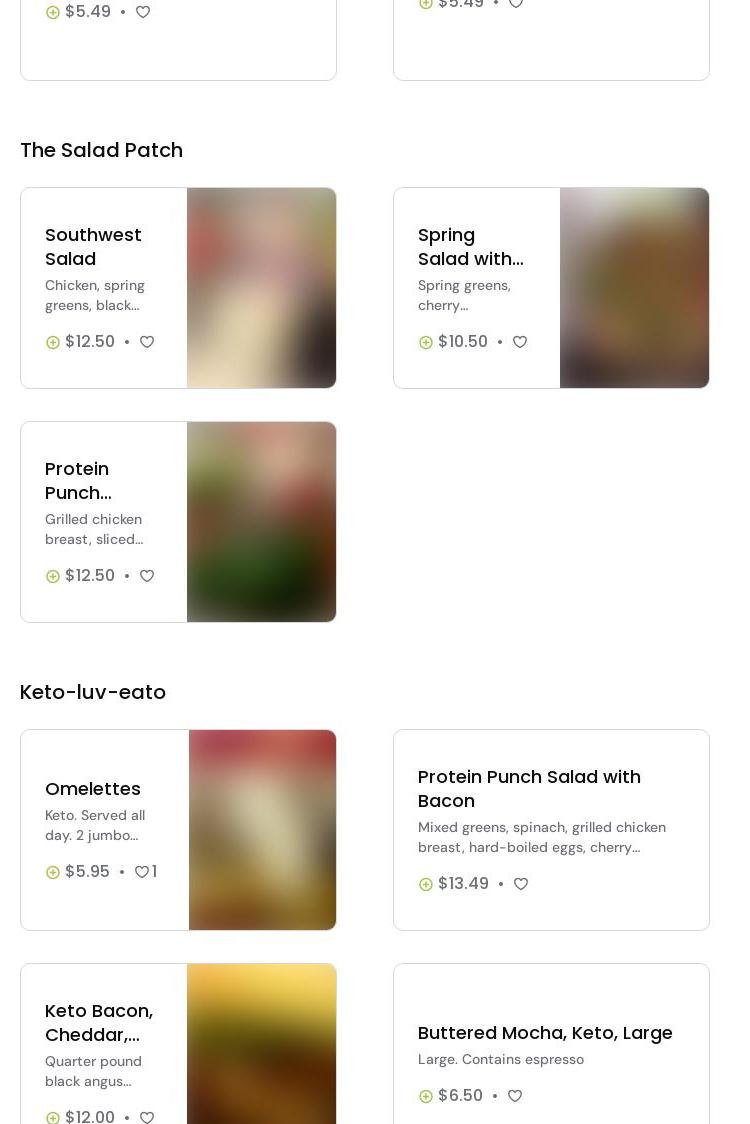Add Southwest Salad with plus icon
The width and height of the screenshot is (750, 1124).
[52, 342]
